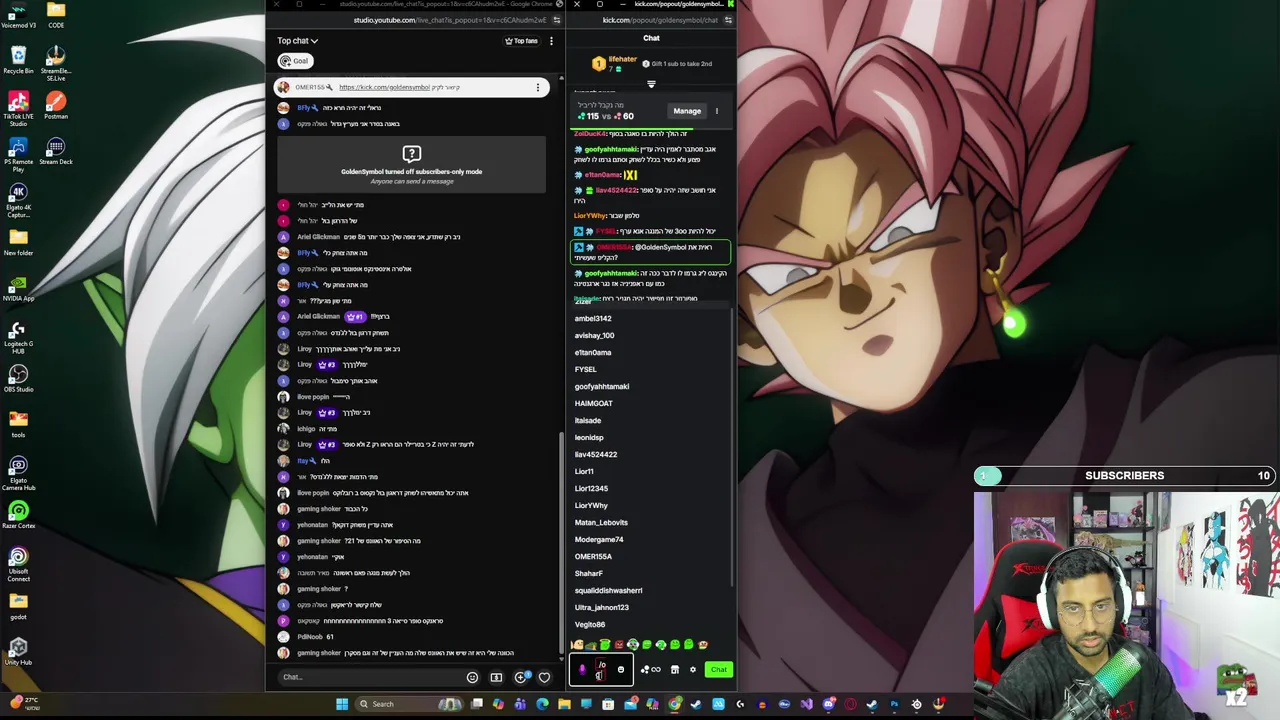Select avishay_100 in the Kick mention list
1280x720 pixels.
(x=595, y=335)
